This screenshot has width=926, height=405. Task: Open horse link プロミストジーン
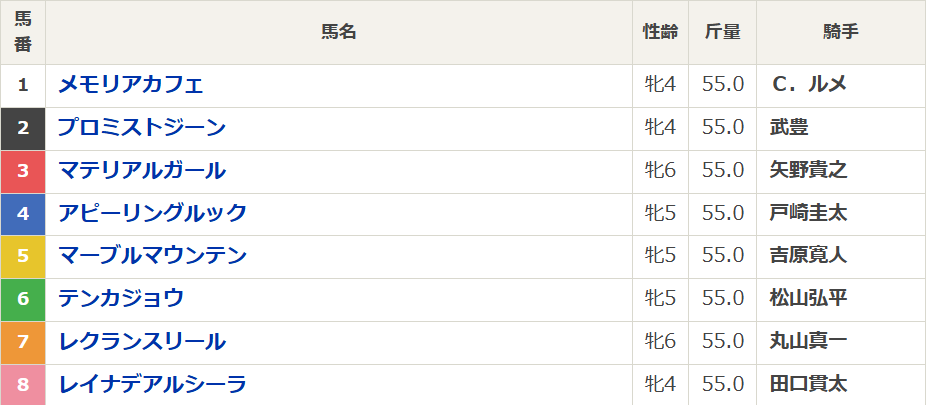point(142,128)
